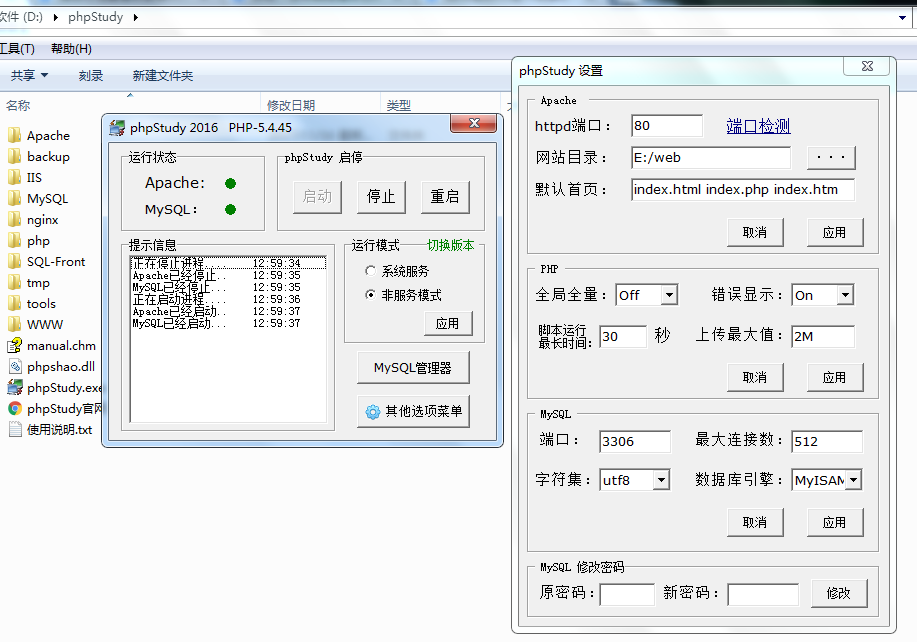This screenshot has height=642, width=917.
Task: Apply the MySQL settings
Action: 835,522
